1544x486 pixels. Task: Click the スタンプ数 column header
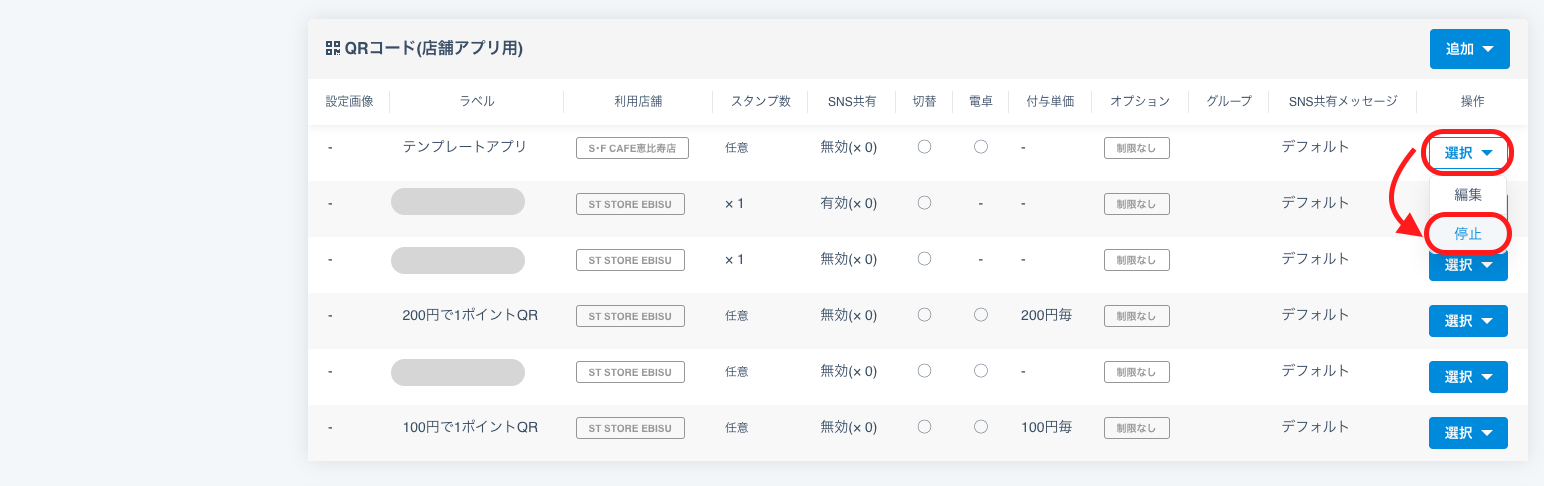click(x=760, y=101)
